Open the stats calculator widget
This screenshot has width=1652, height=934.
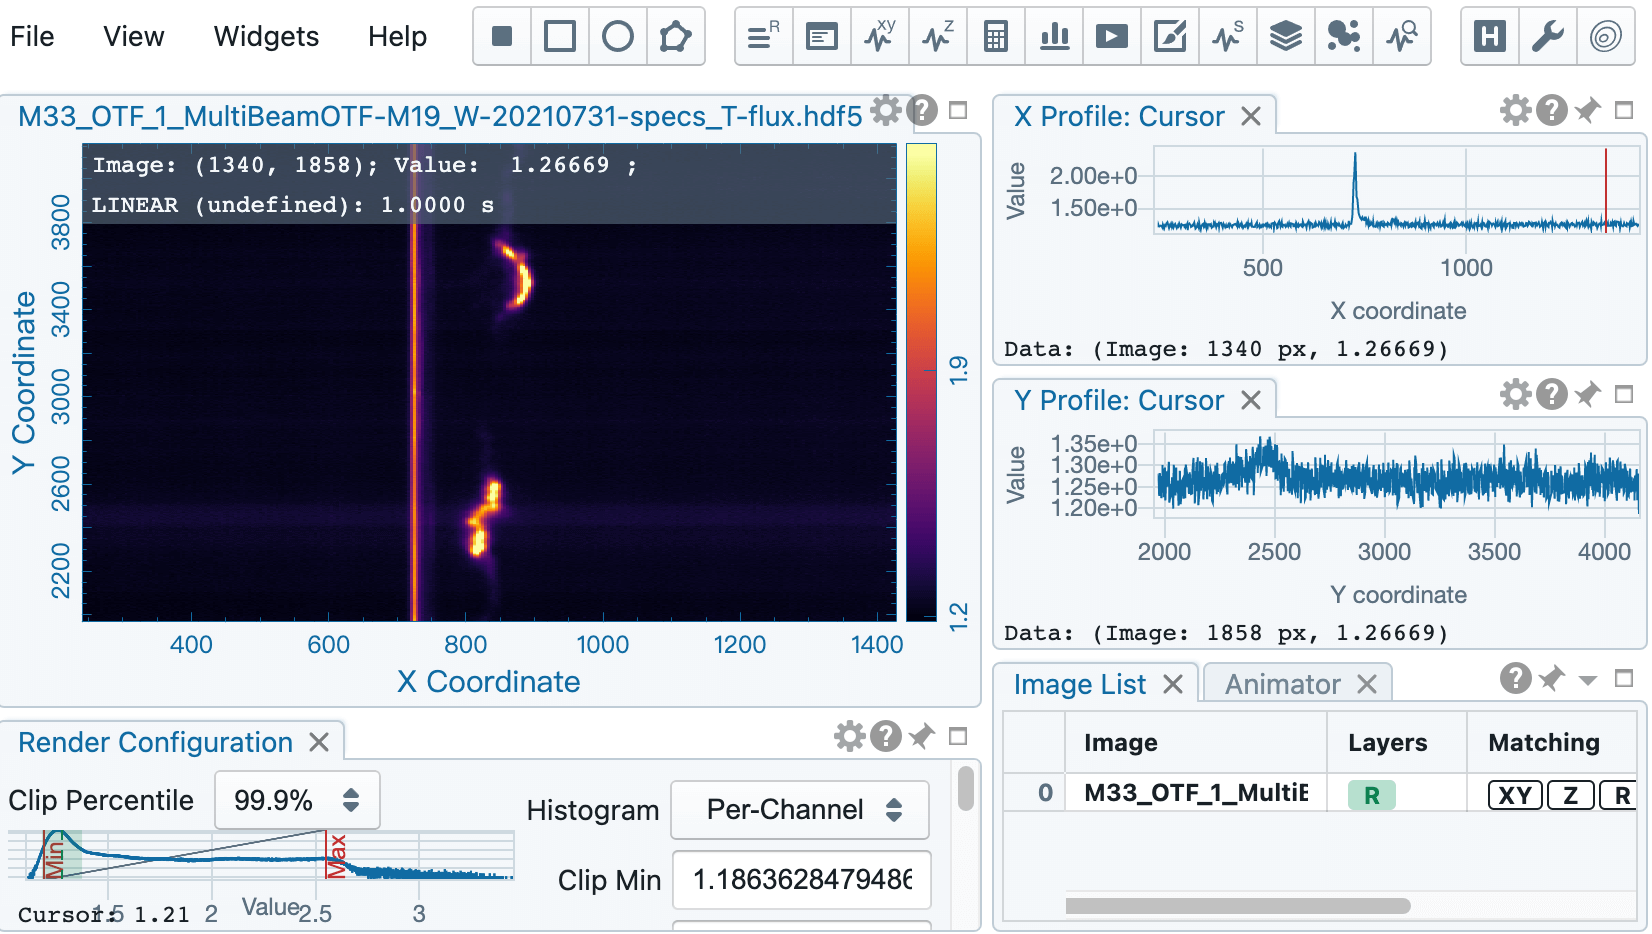996,37
